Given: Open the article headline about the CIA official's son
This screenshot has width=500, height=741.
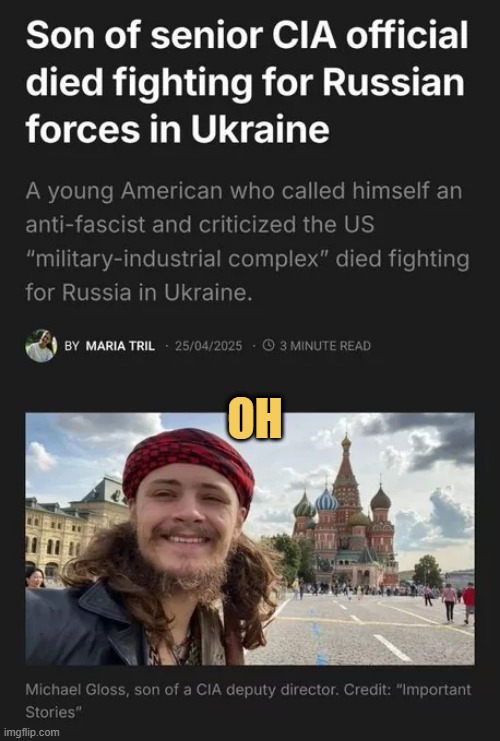Looking at the screenshot, I should click(x=247, y=83).
